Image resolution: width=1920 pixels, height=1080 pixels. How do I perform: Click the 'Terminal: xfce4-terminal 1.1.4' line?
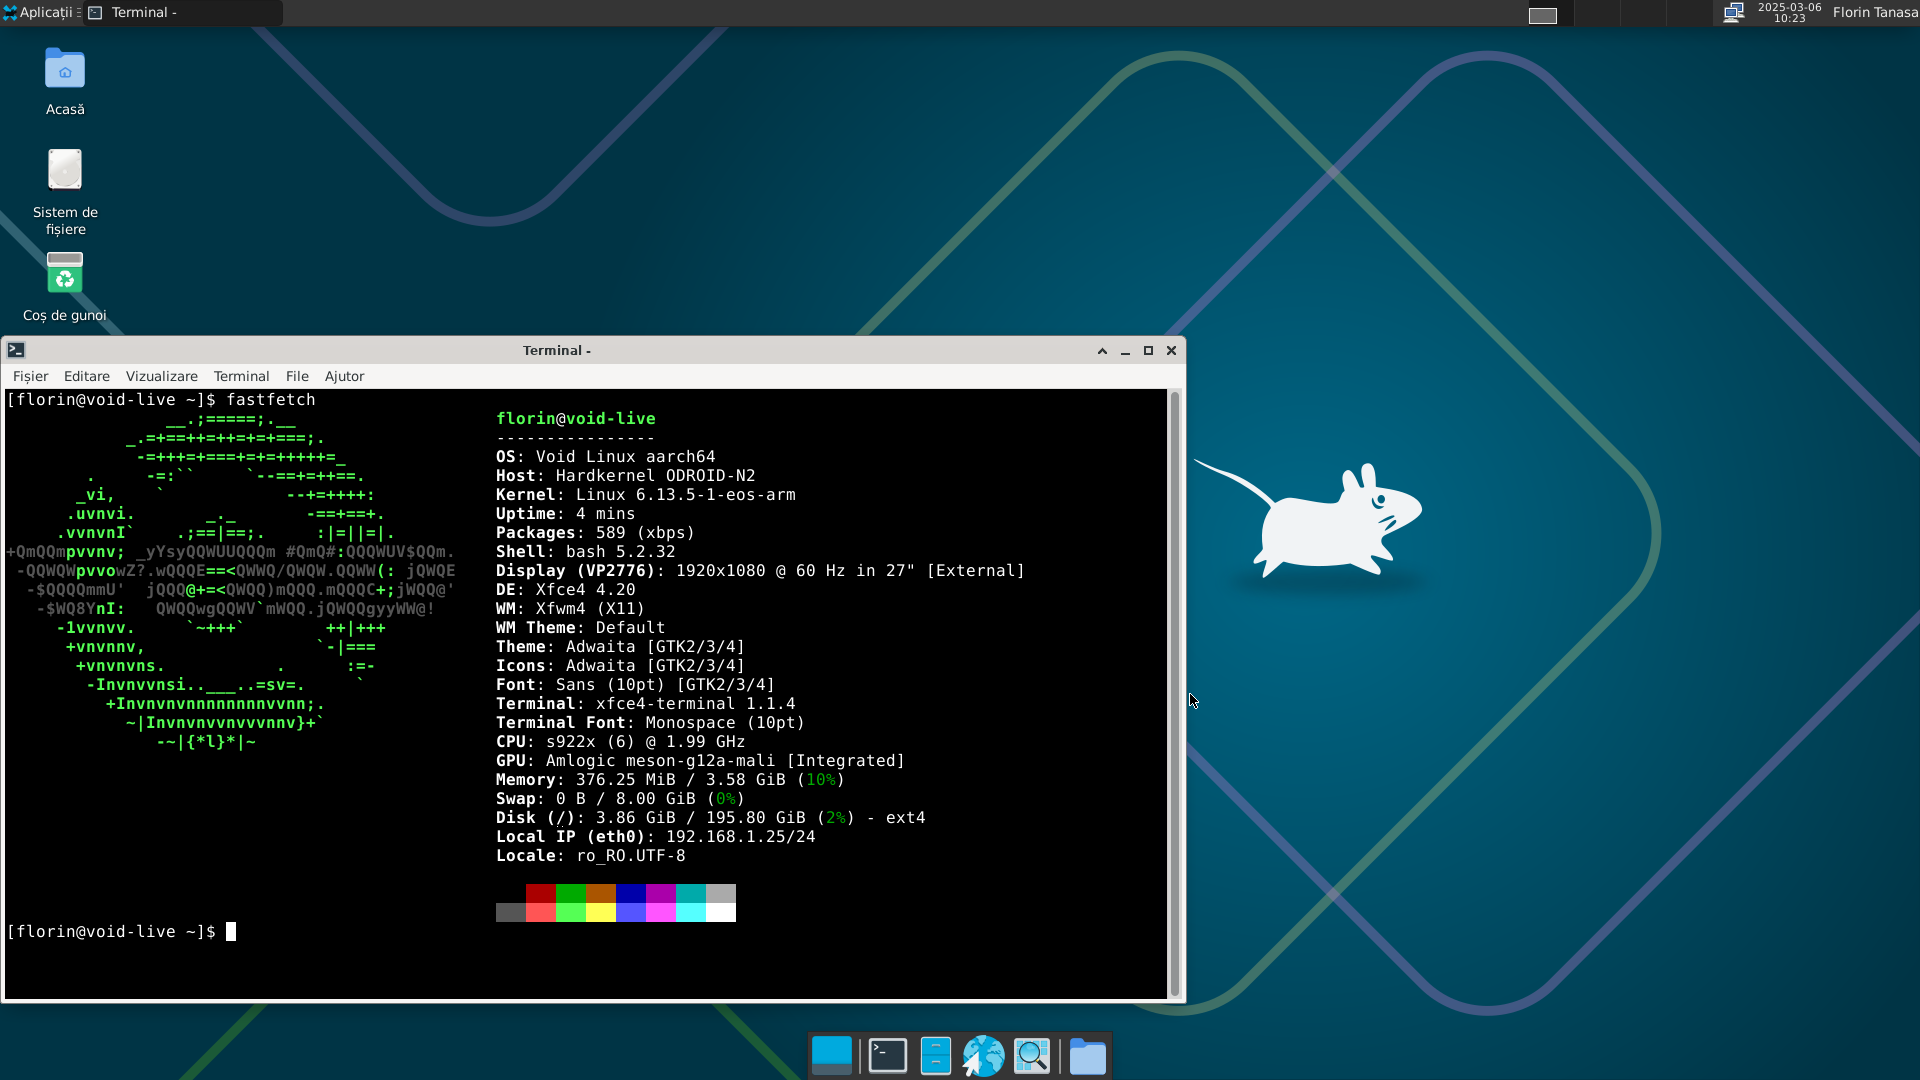coord(646,704)
